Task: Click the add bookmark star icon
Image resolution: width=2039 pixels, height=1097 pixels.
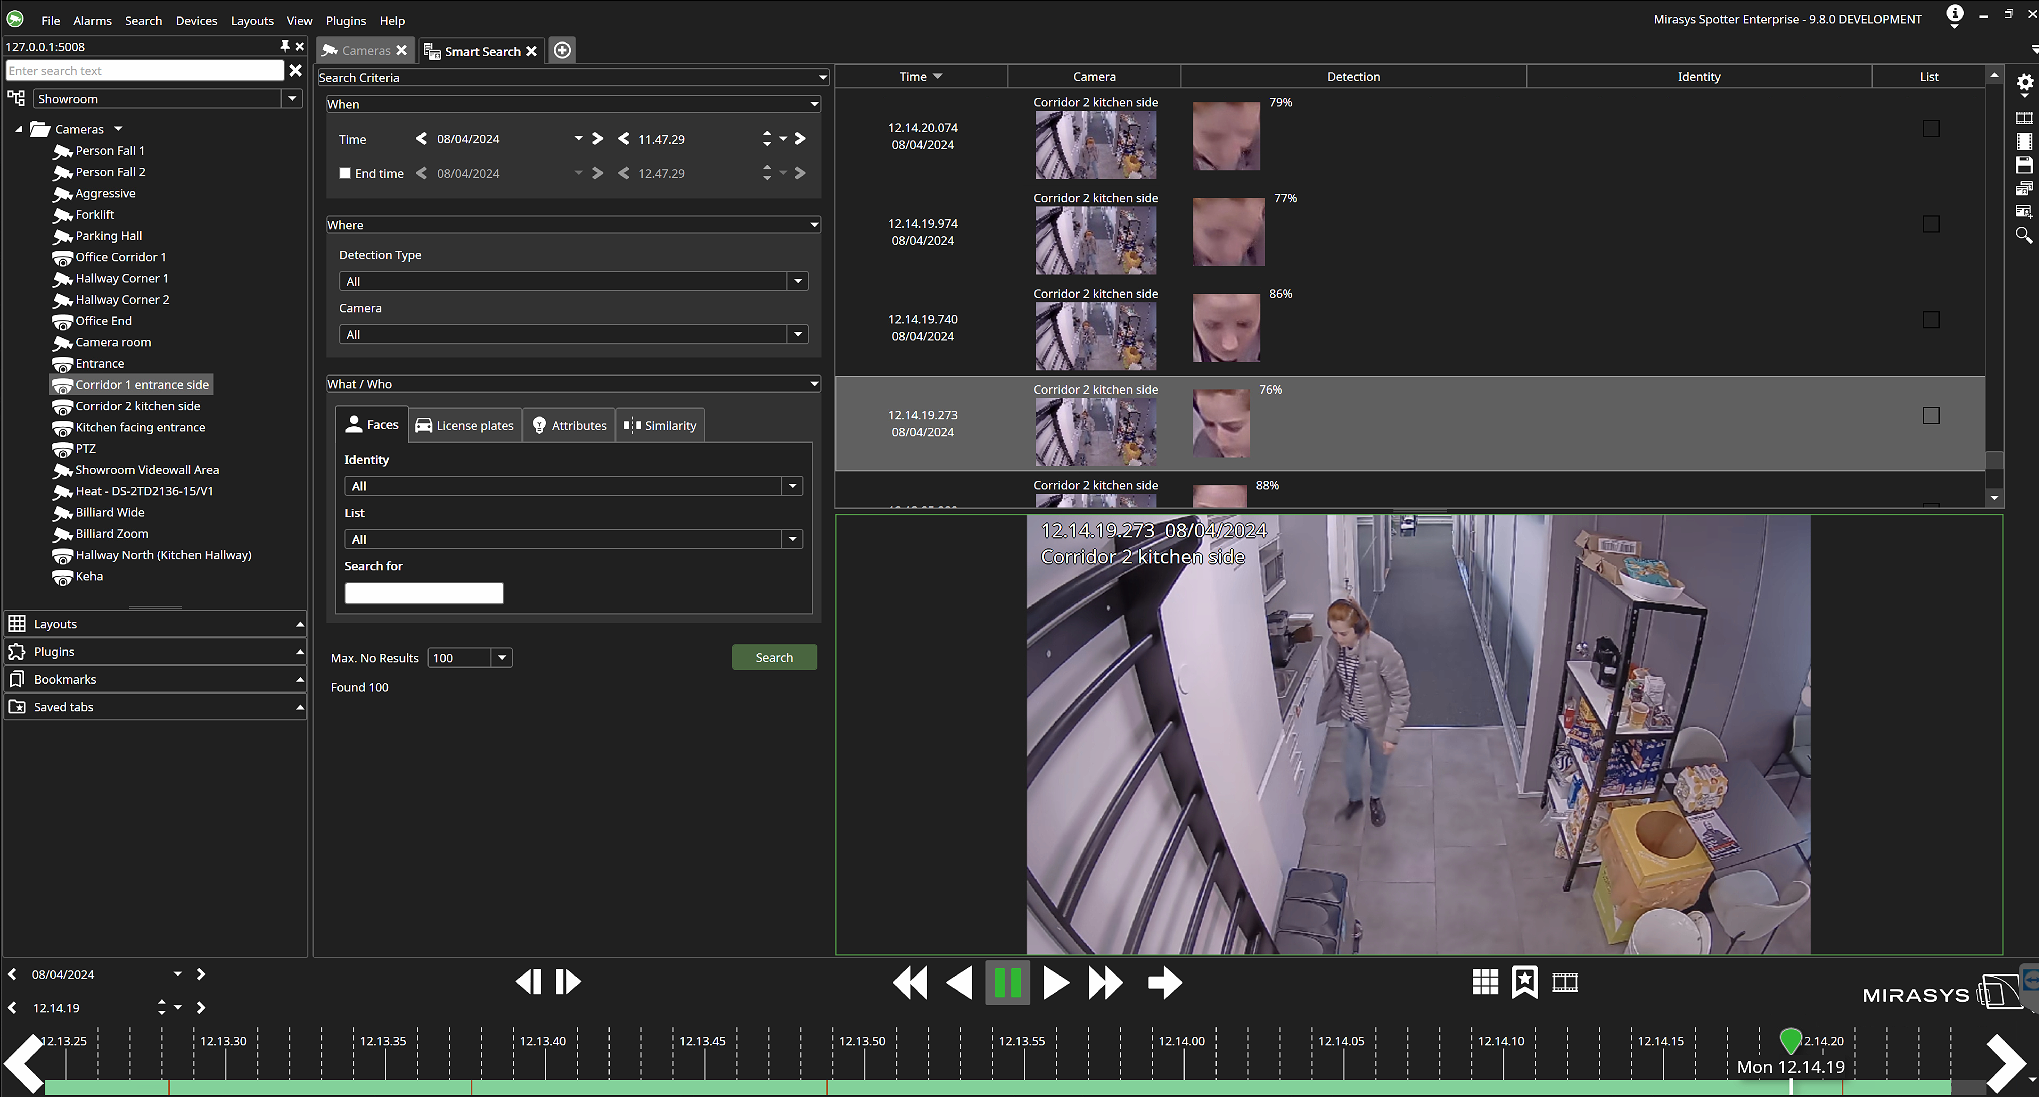Action: coord(1524,983)
